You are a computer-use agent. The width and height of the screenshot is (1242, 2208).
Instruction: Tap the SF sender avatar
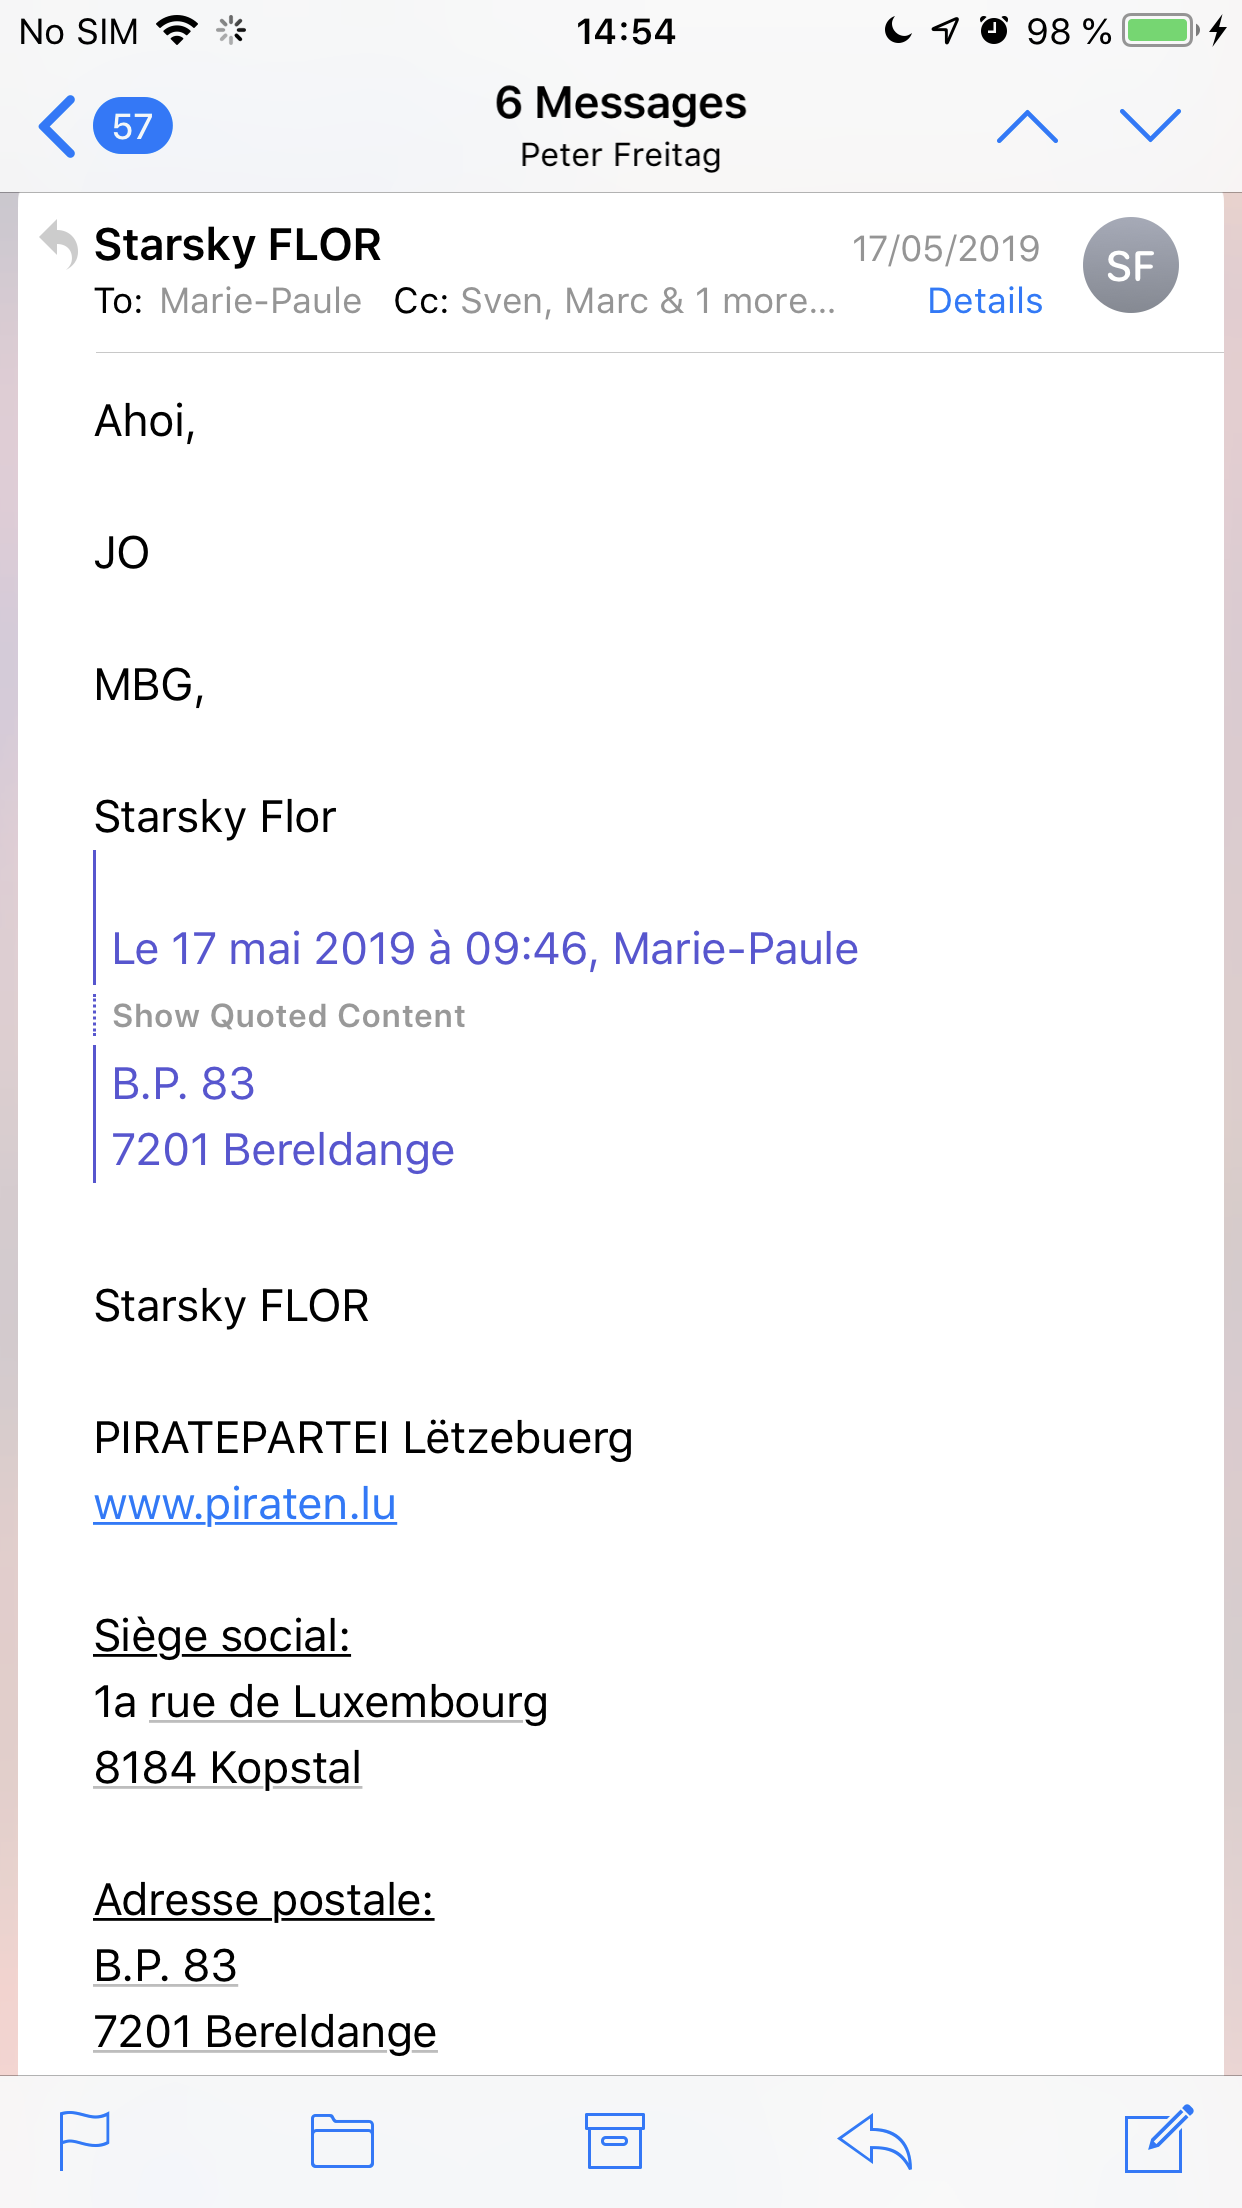click(x=1130, y=266)
